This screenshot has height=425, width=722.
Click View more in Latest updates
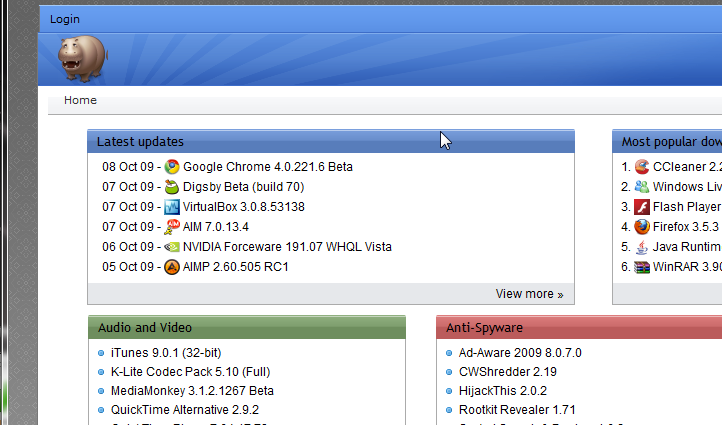pos(530,294)
